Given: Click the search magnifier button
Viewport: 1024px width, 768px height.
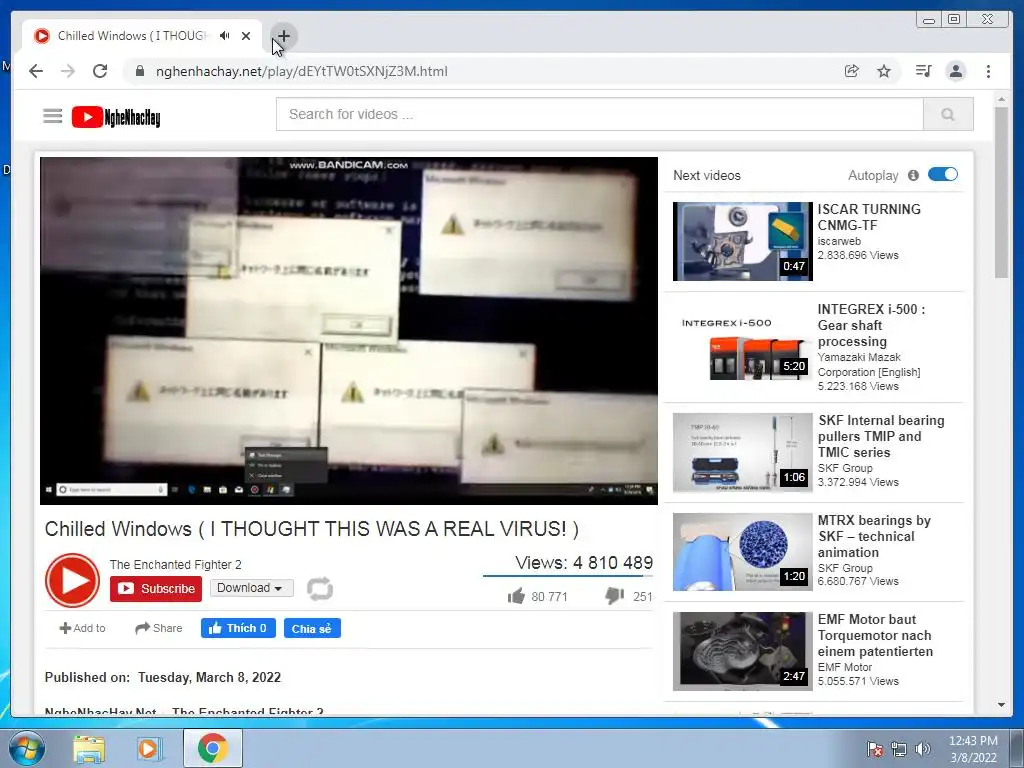Looking at the screenshot, I should (x=948, y=114).
